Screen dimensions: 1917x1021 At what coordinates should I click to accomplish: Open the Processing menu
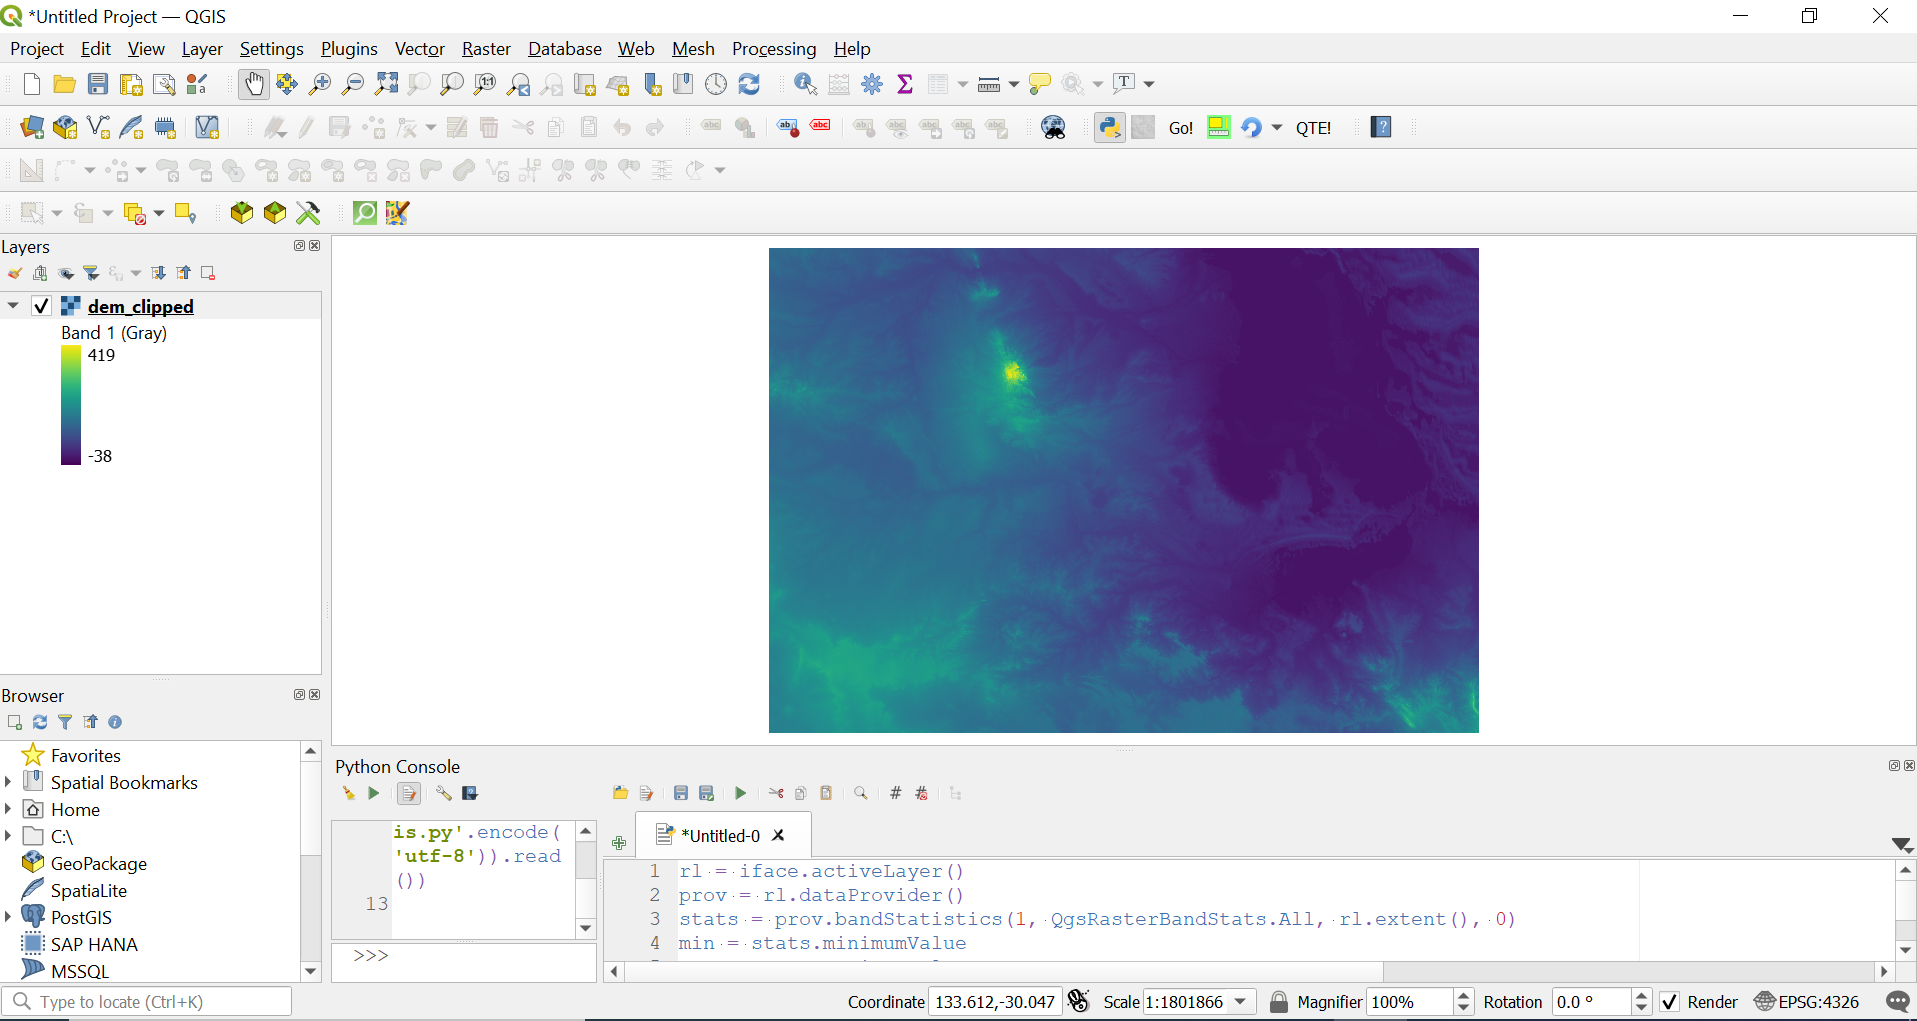coord(774,49)
